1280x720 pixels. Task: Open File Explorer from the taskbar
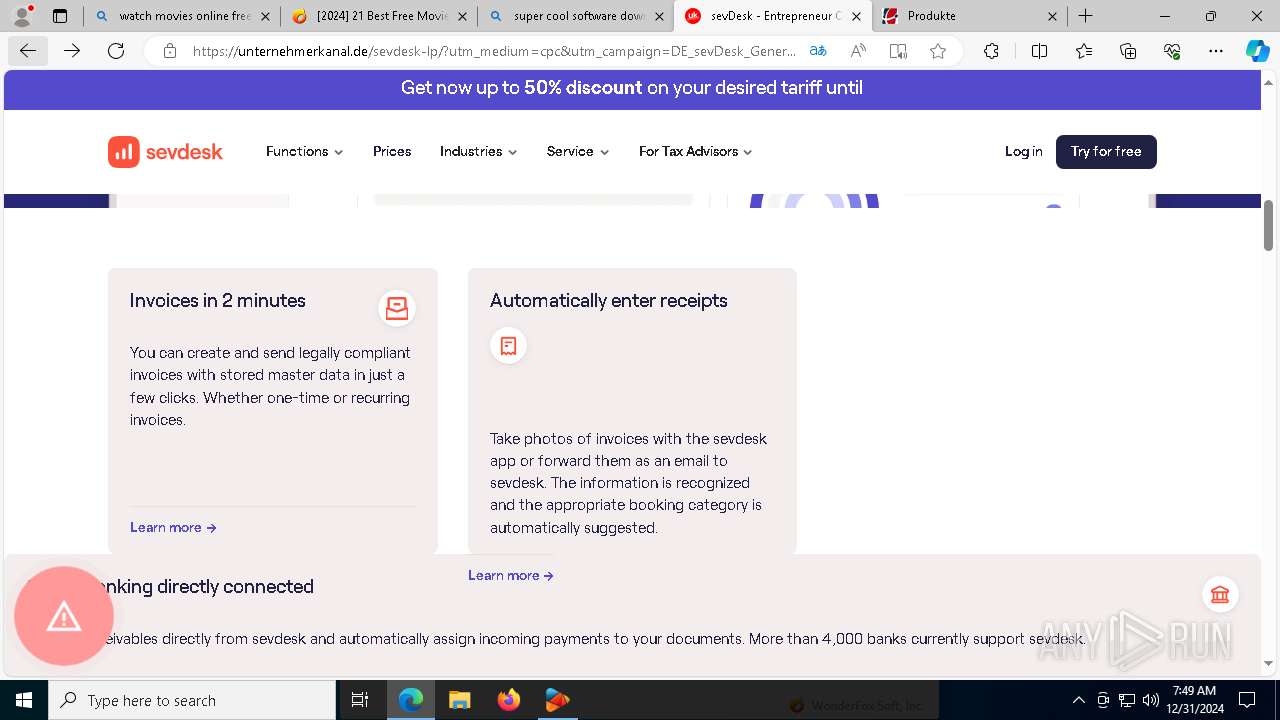[459, 700]
